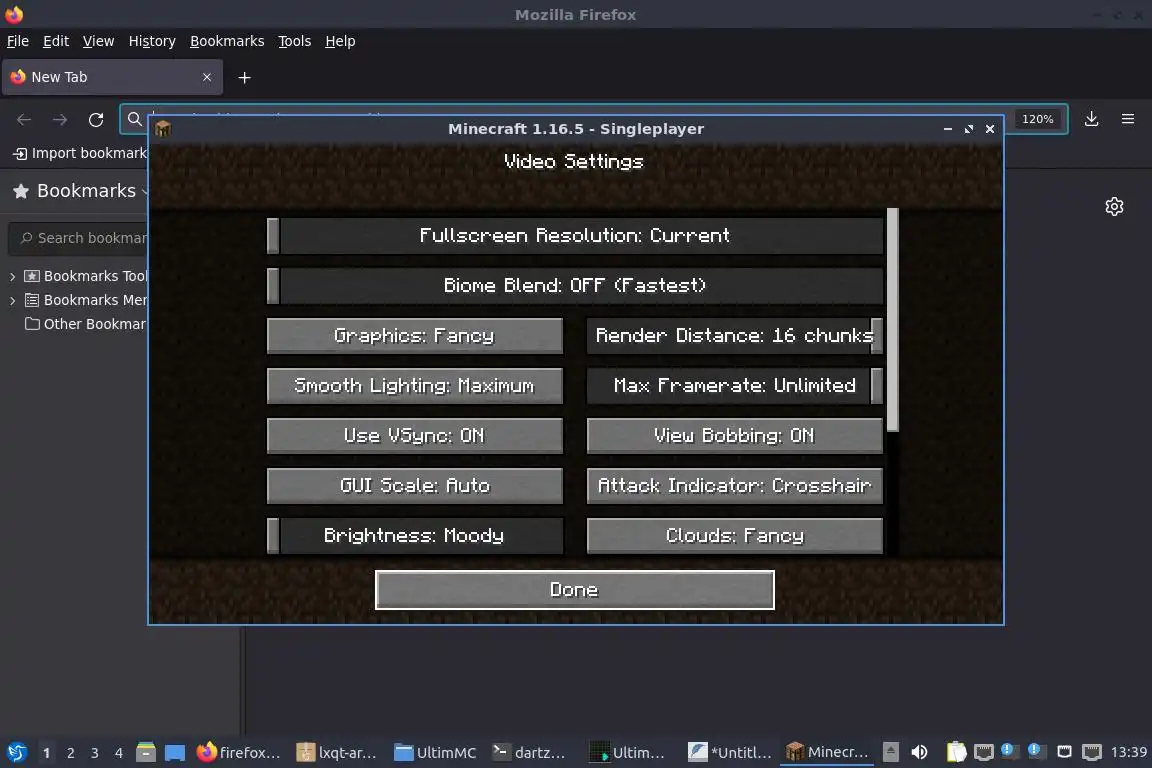Toggle the Graphics: Fancy setting
Screen dimensions: 1152x768
click(414, 336)
